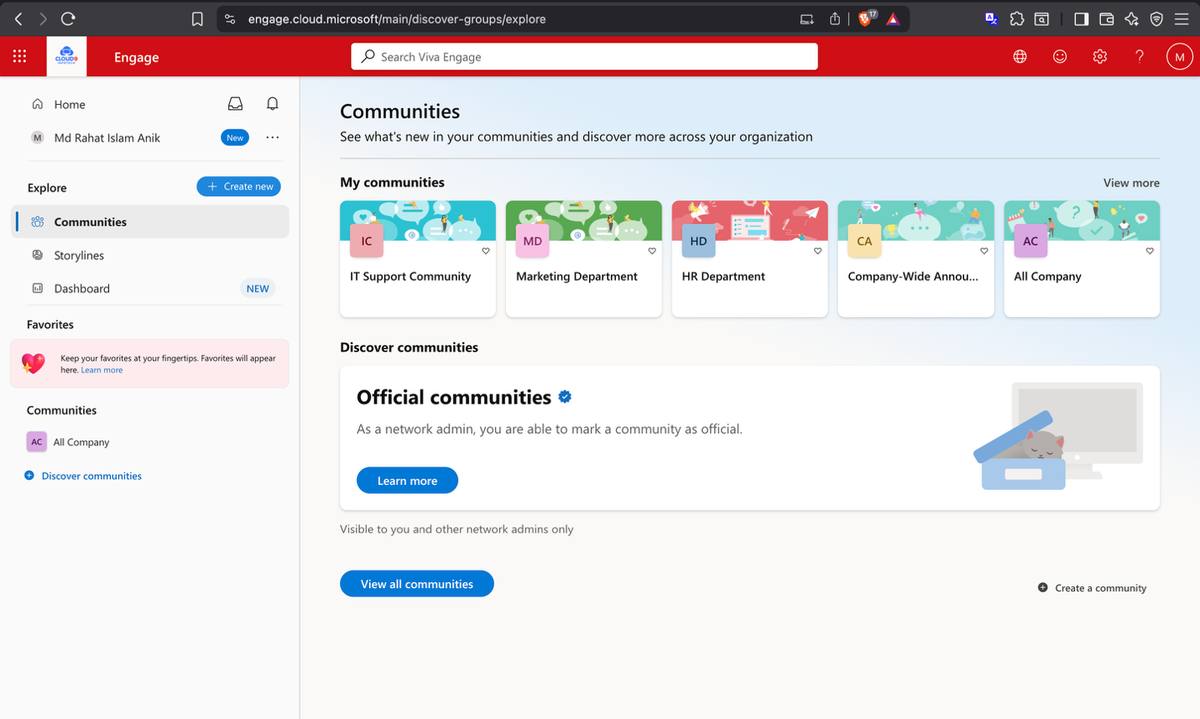Click browser share icon
This screenshot has height=719, width=1200.
coord(835,18)
